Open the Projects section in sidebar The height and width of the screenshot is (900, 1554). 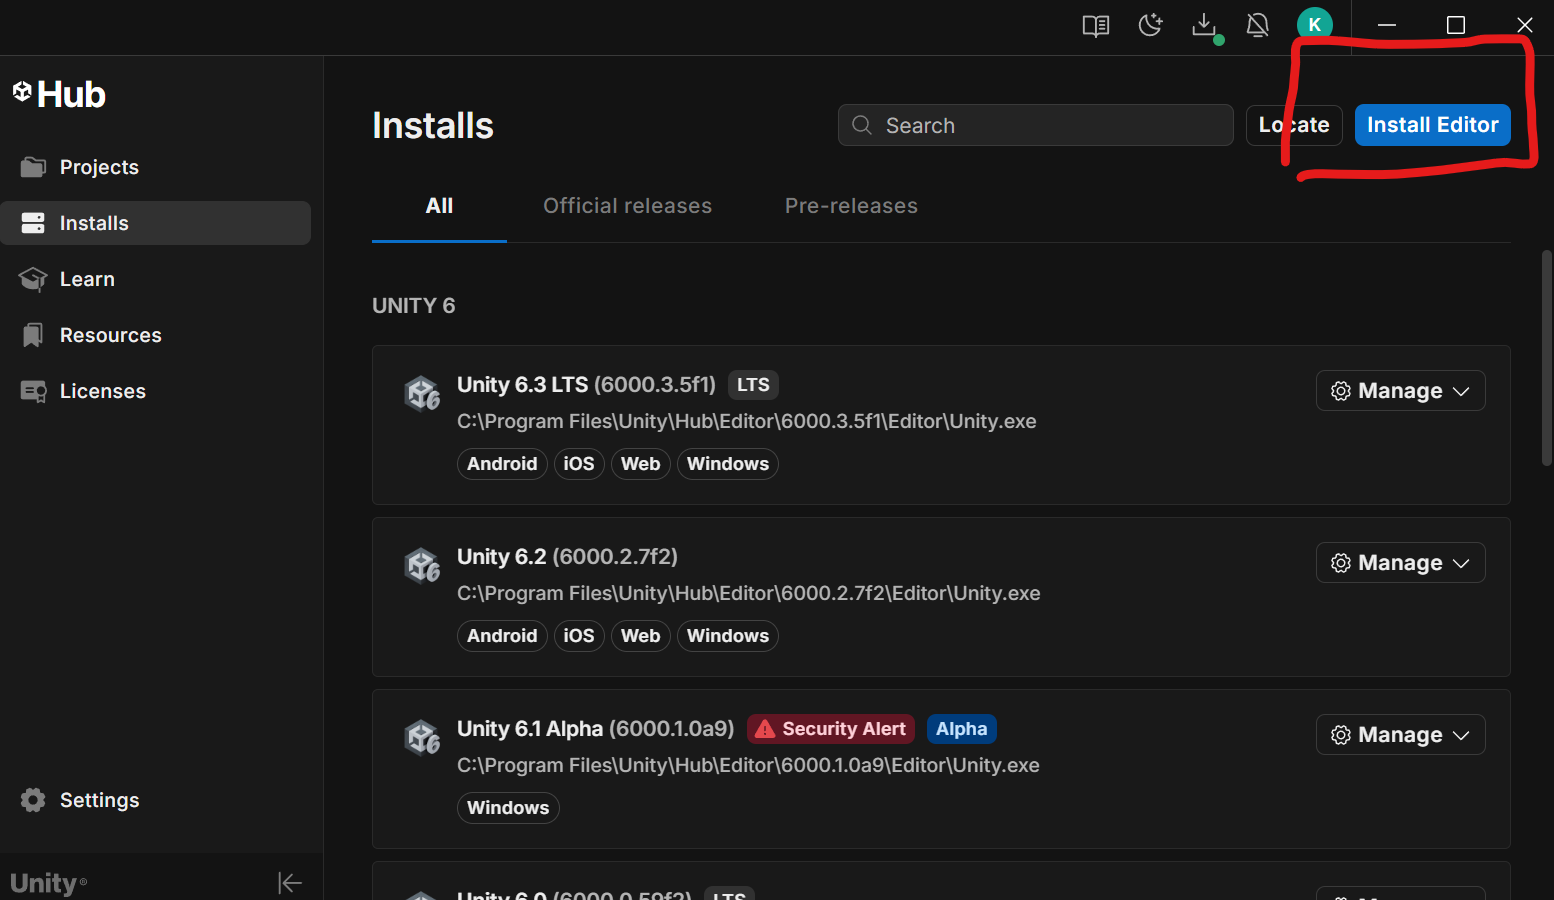[155, 167]
